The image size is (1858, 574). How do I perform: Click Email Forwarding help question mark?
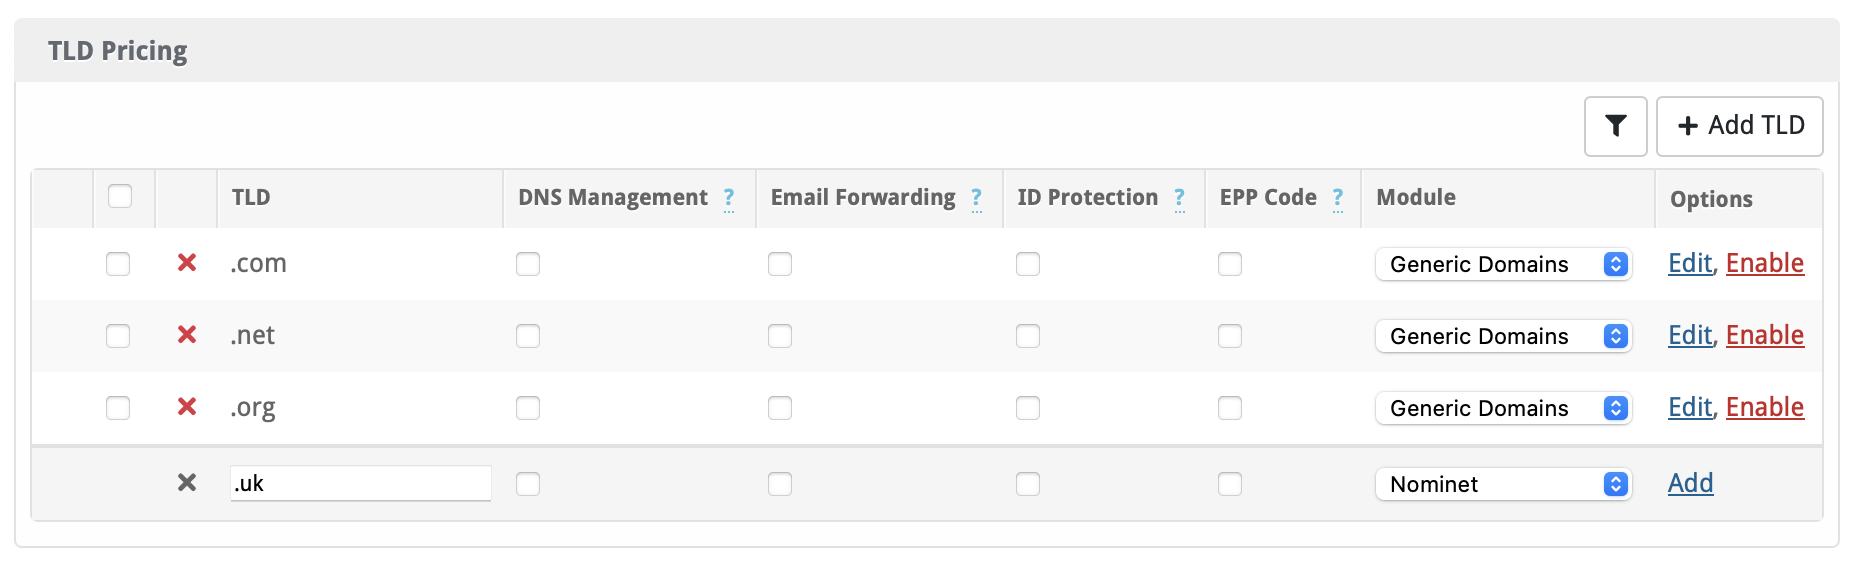tap(976, 198)
